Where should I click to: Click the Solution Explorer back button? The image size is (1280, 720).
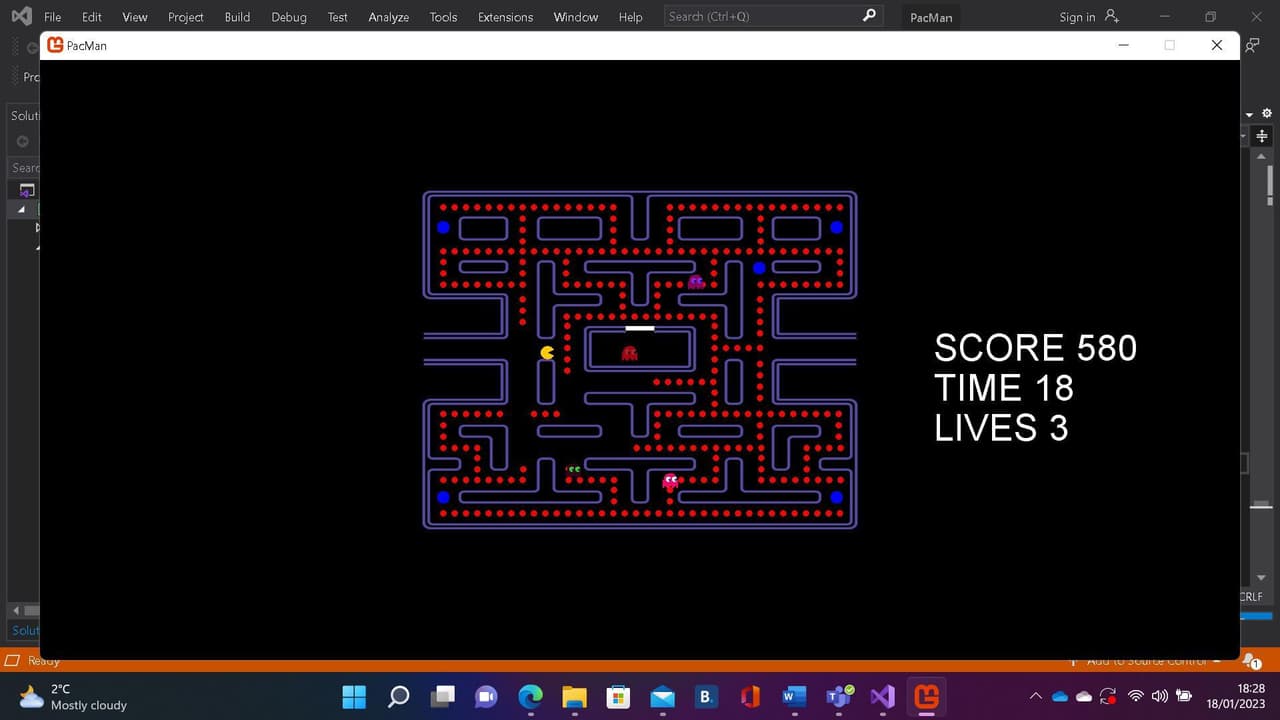pos(22,140)
